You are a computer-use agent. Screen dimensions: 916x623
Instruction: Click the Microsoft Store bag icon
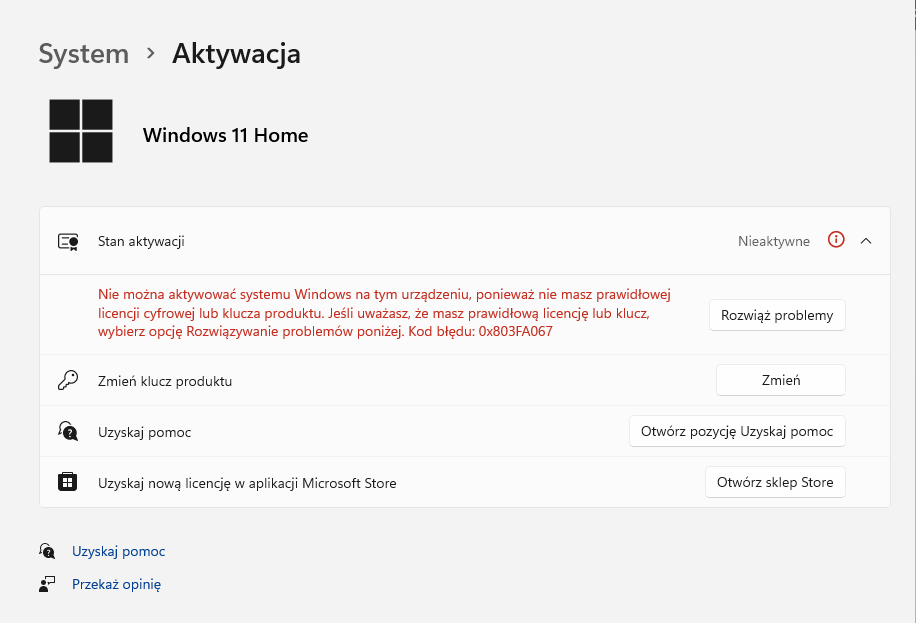point(68,482)
